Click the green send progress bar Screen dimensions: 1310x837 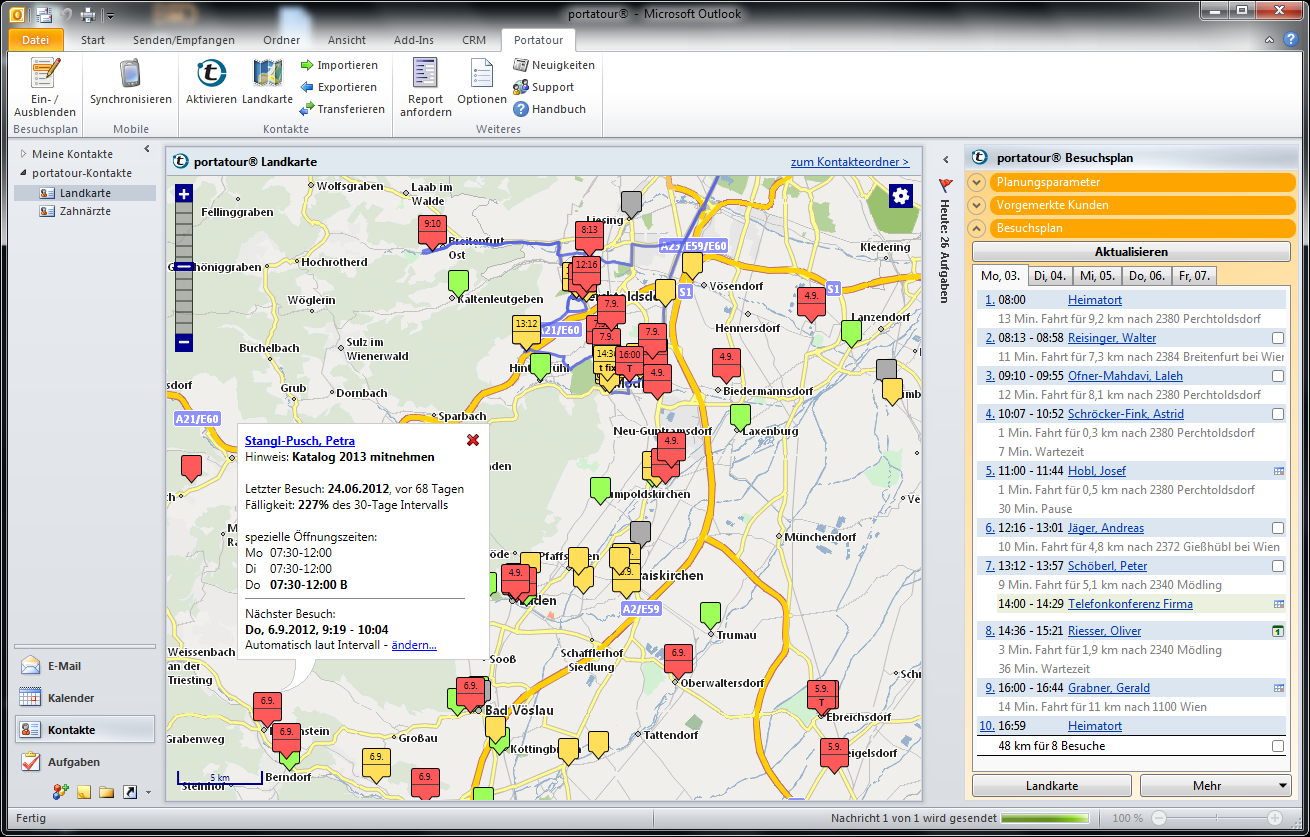1046,818
